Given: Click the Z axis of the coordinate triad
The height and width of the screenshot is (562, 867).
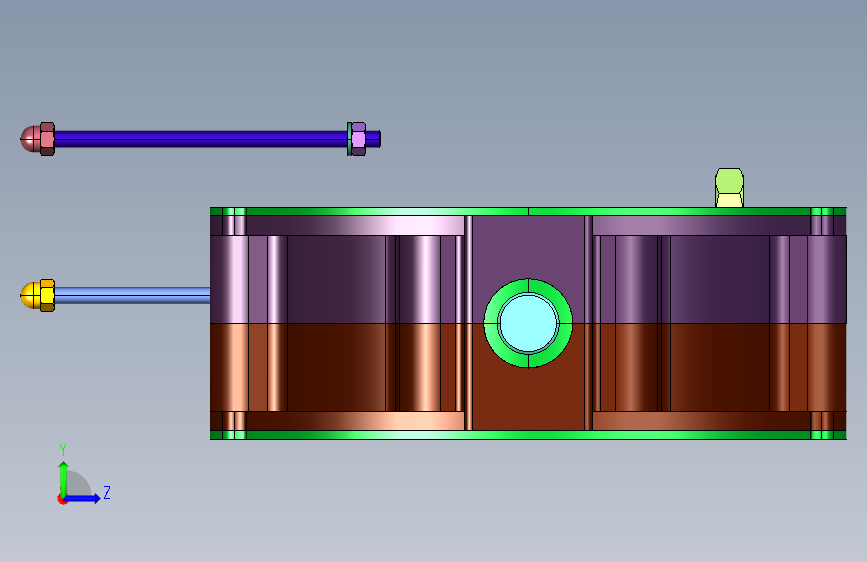Looking at the screenshot, I should click(x=82, y=498).
